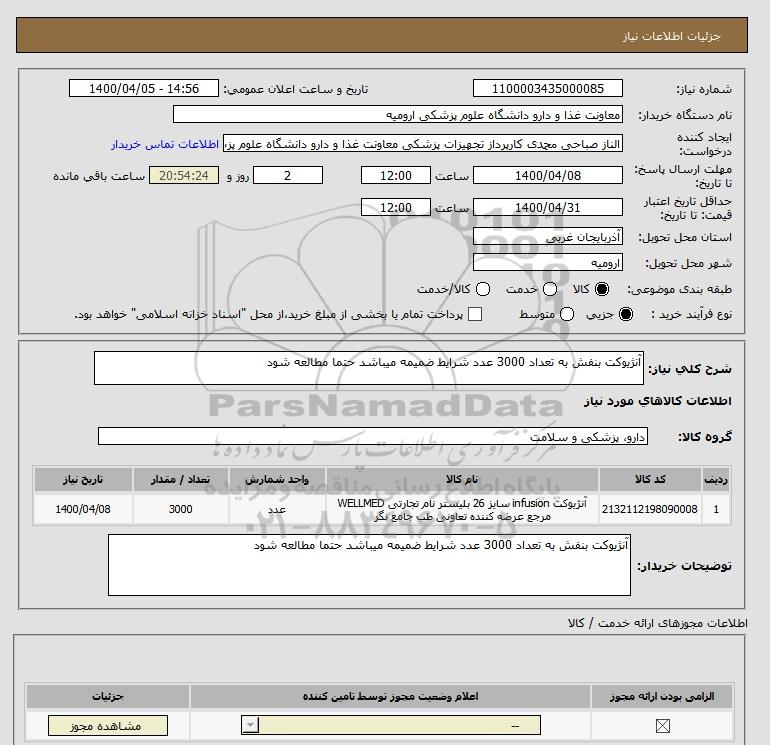Click the delivery city field ارومیه
This screenshot has width=770, height=745.
[546, 263]
